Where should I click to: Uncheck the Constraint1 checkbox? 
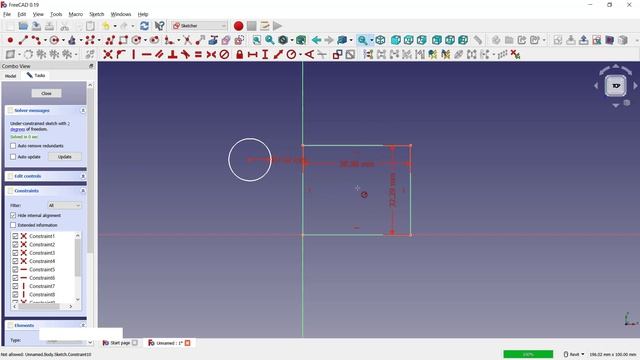[x=15, y=236]
